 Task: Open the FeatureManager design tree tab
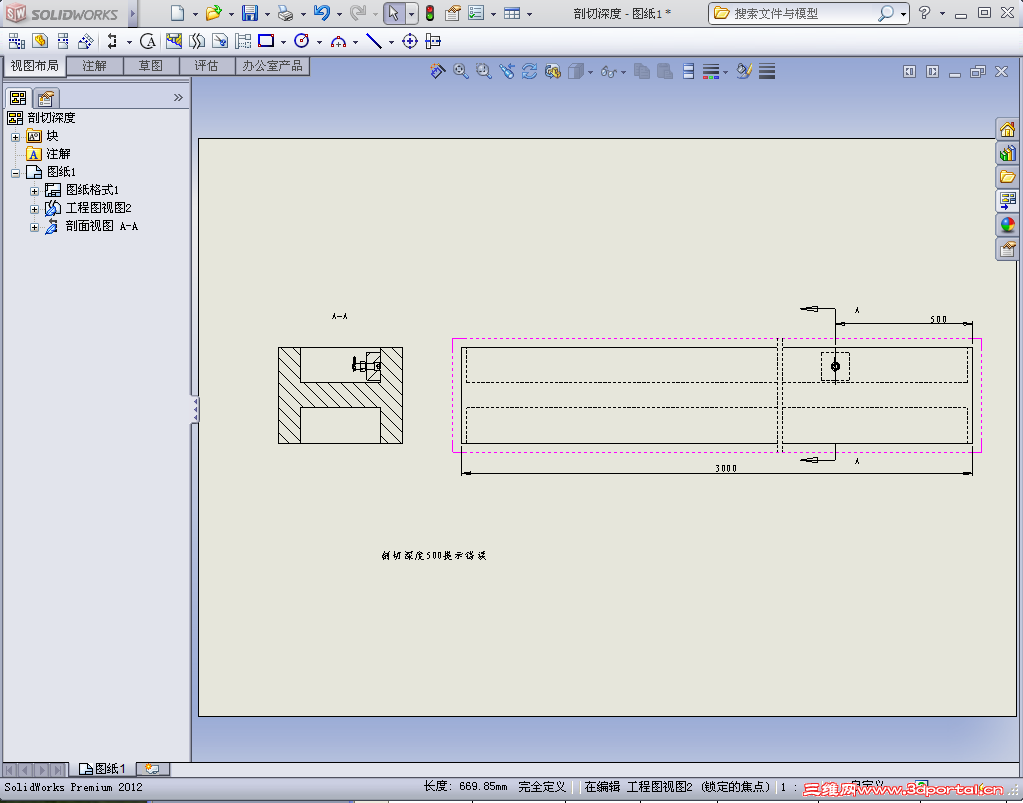tap(18, 98)
